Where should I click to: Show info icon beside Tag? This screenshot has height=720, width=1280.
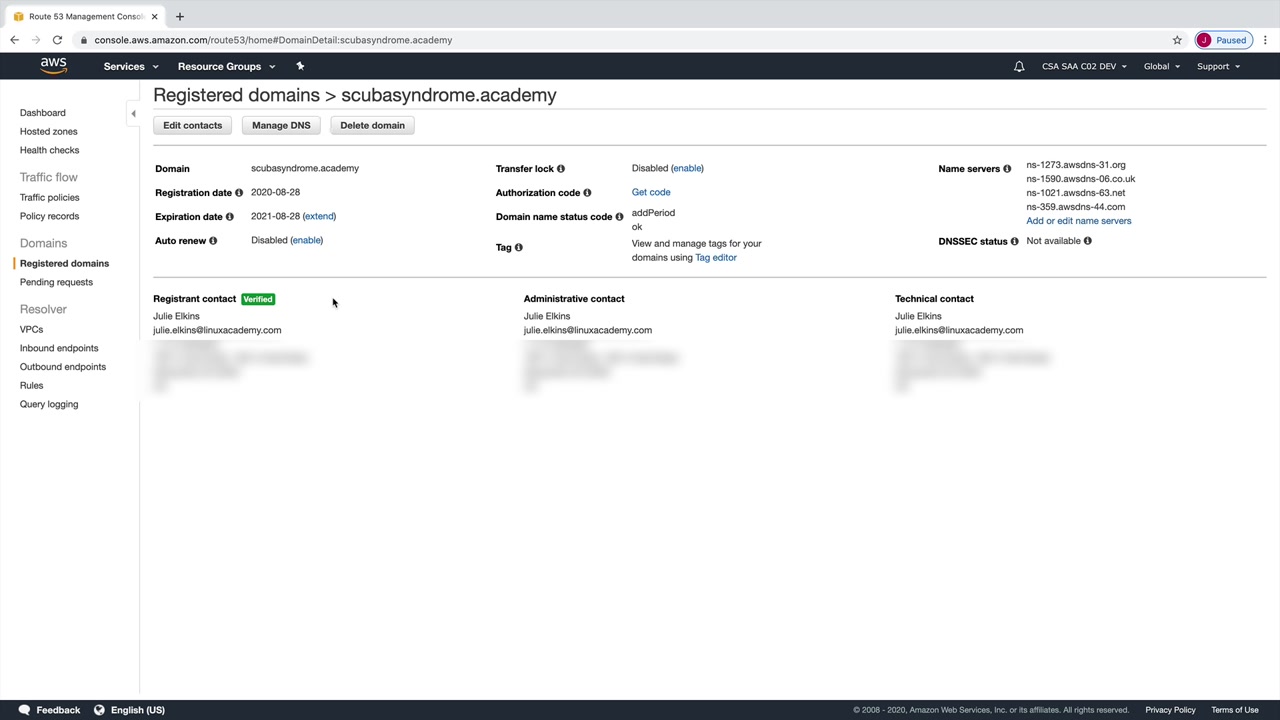tap(518, 247)
